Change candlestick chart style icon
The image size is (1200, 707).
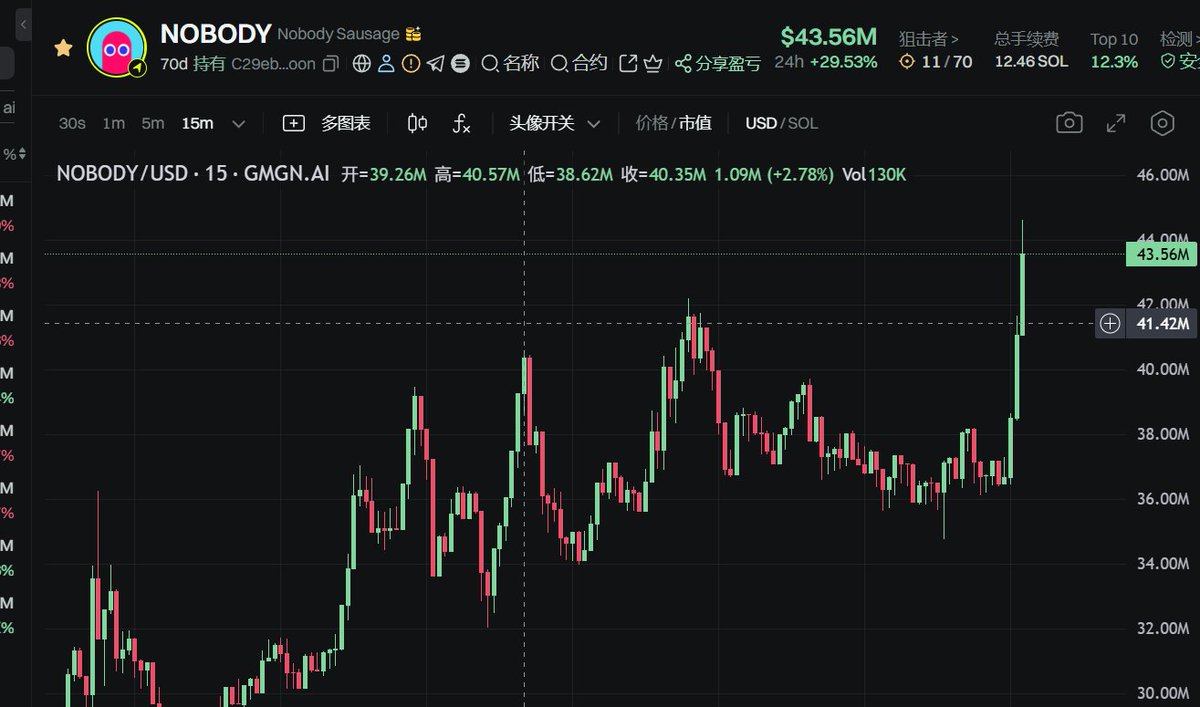[x=418, y=123]
